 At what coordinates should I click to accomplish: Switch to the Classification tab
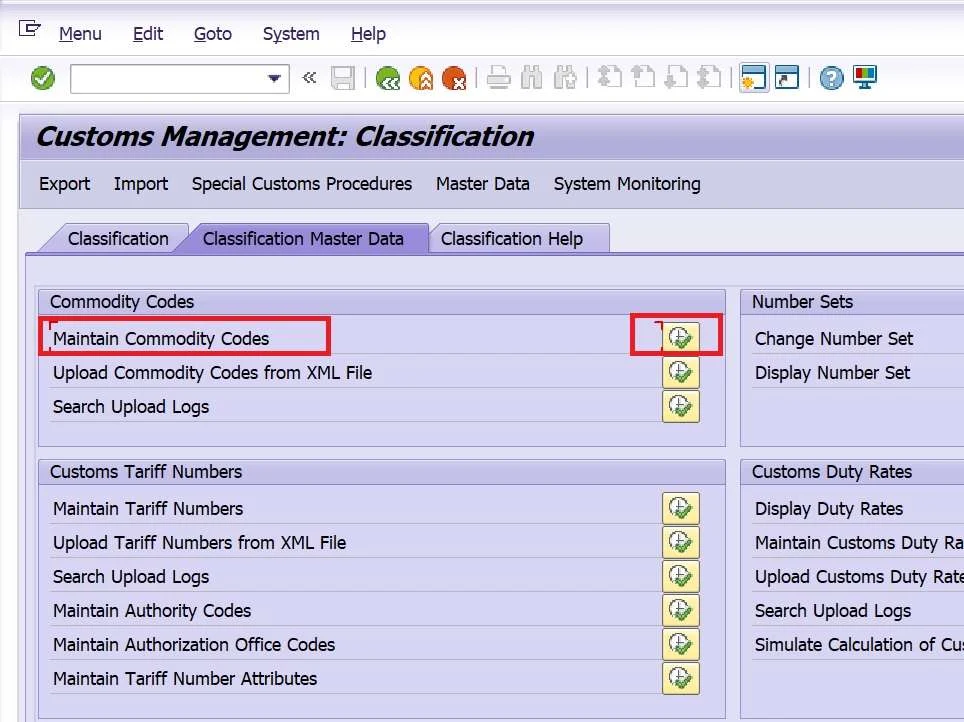pyautogui.click(x=118, y=239)
